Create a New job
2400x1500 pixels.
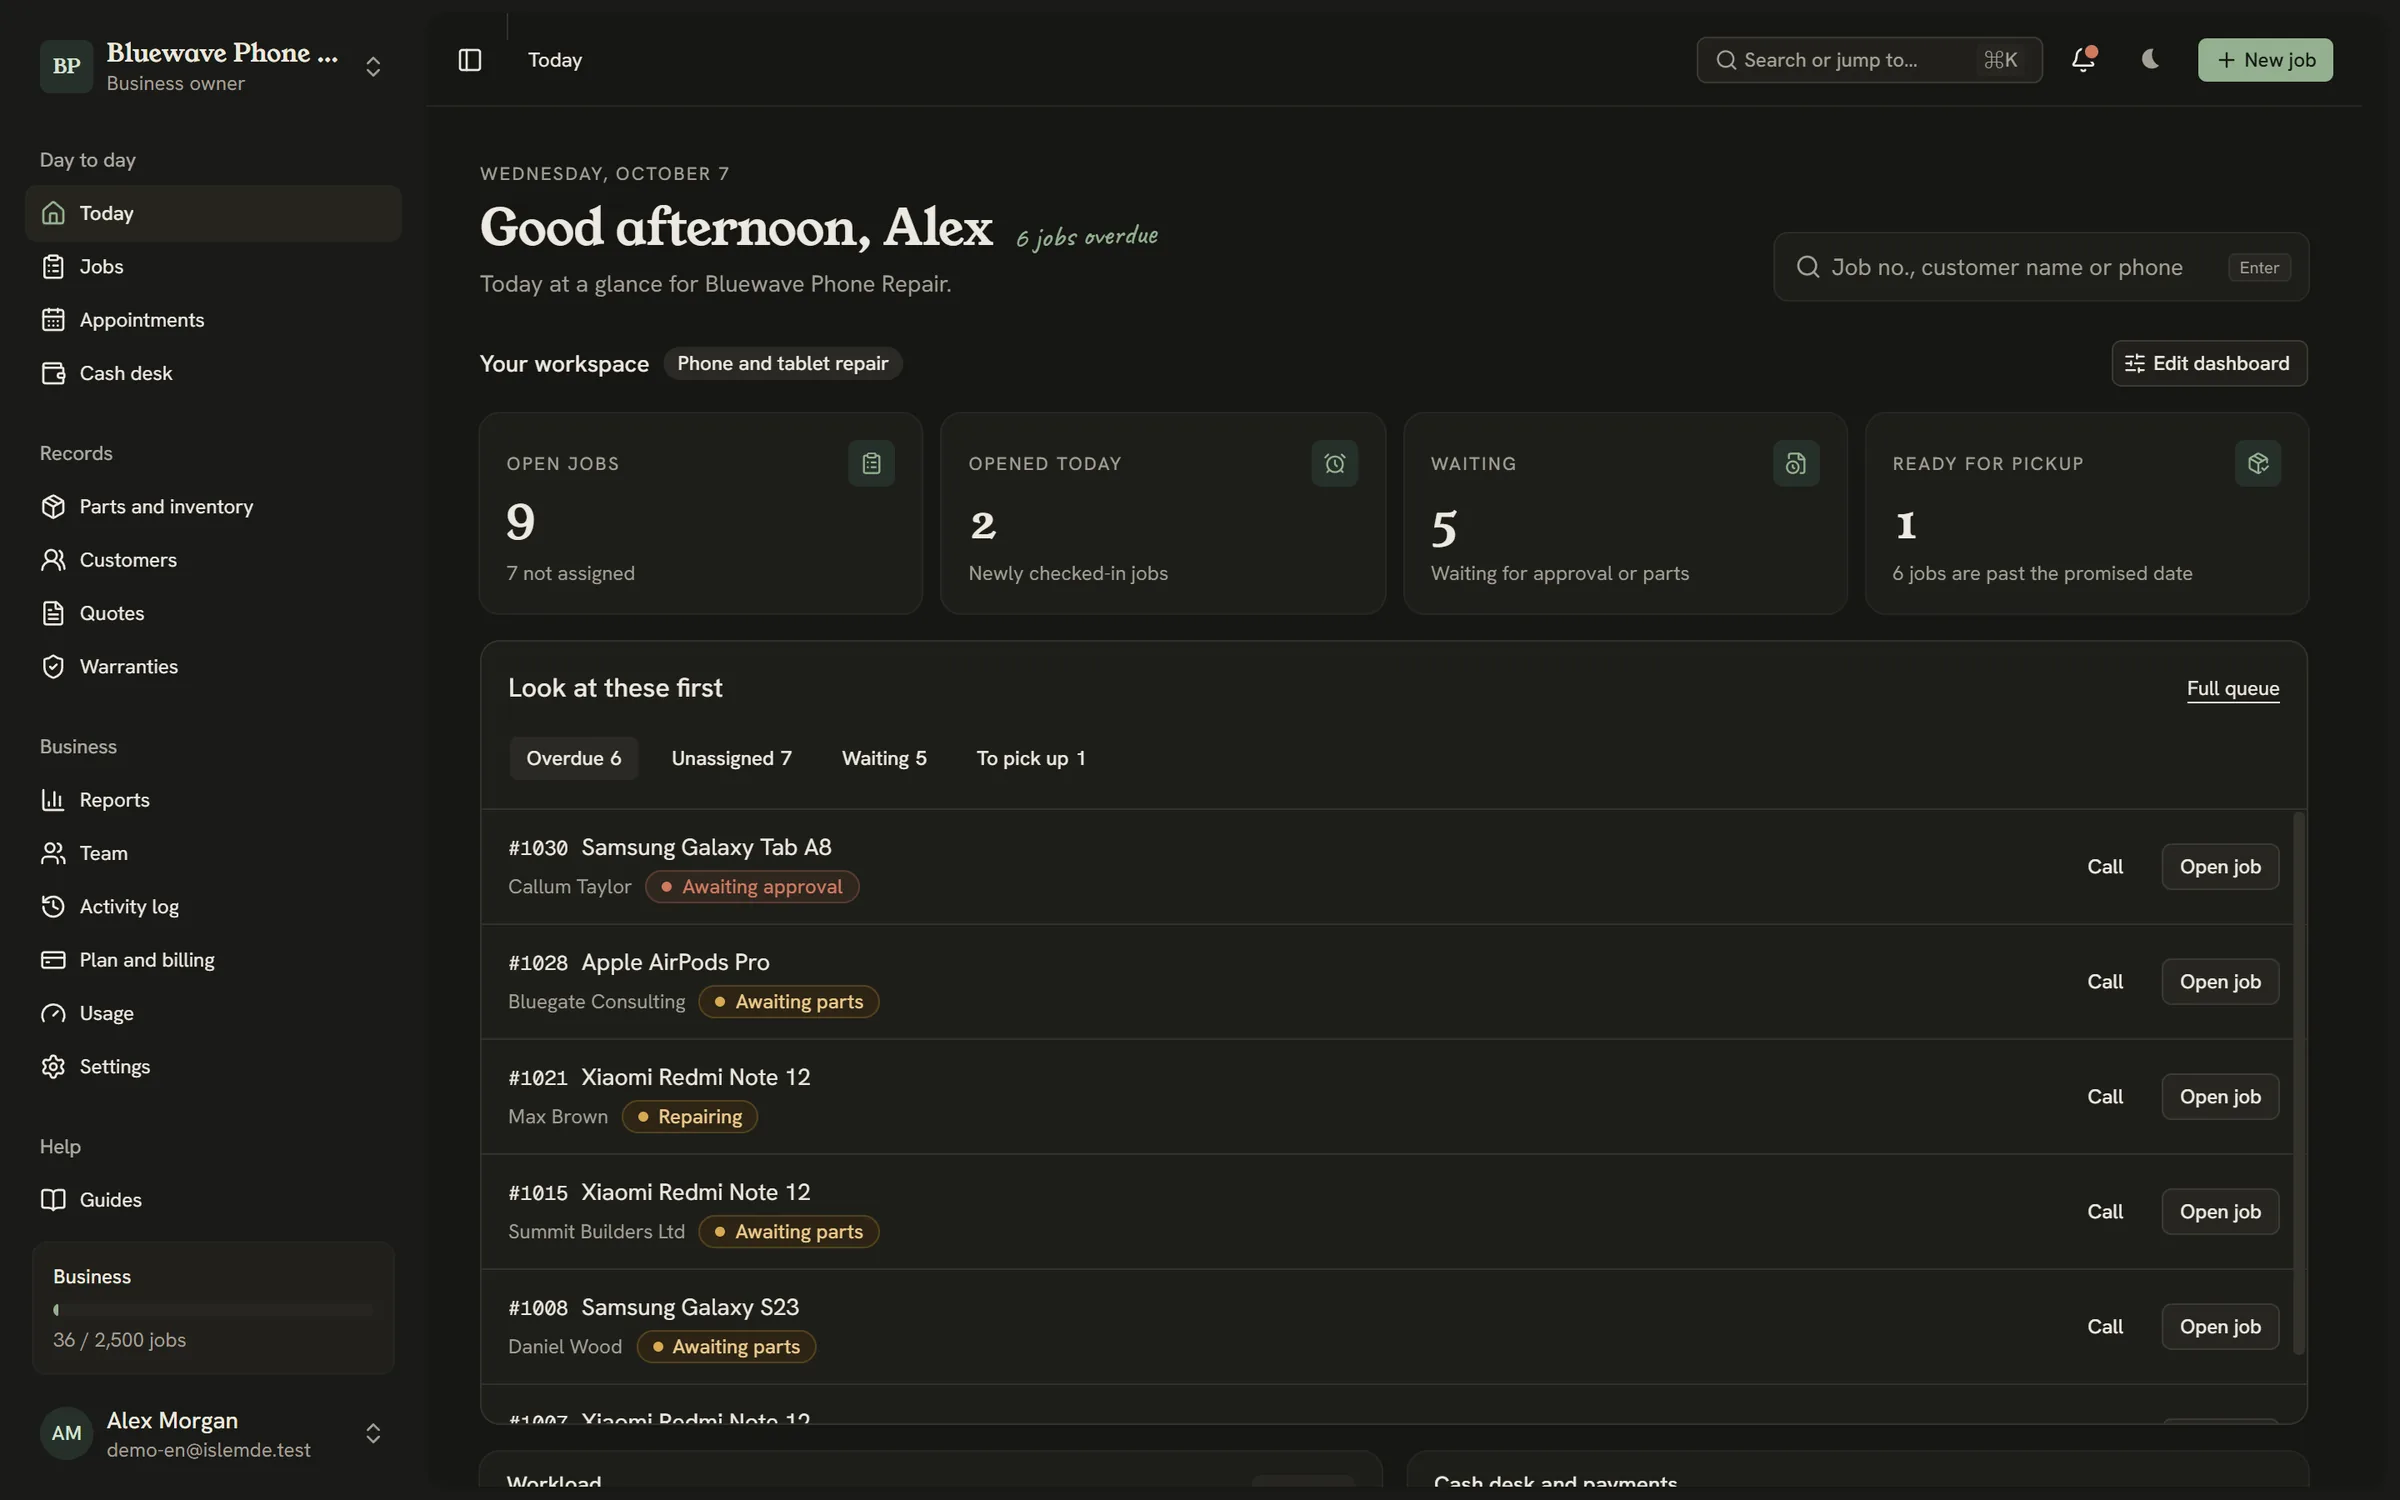tap(2265, 60)
